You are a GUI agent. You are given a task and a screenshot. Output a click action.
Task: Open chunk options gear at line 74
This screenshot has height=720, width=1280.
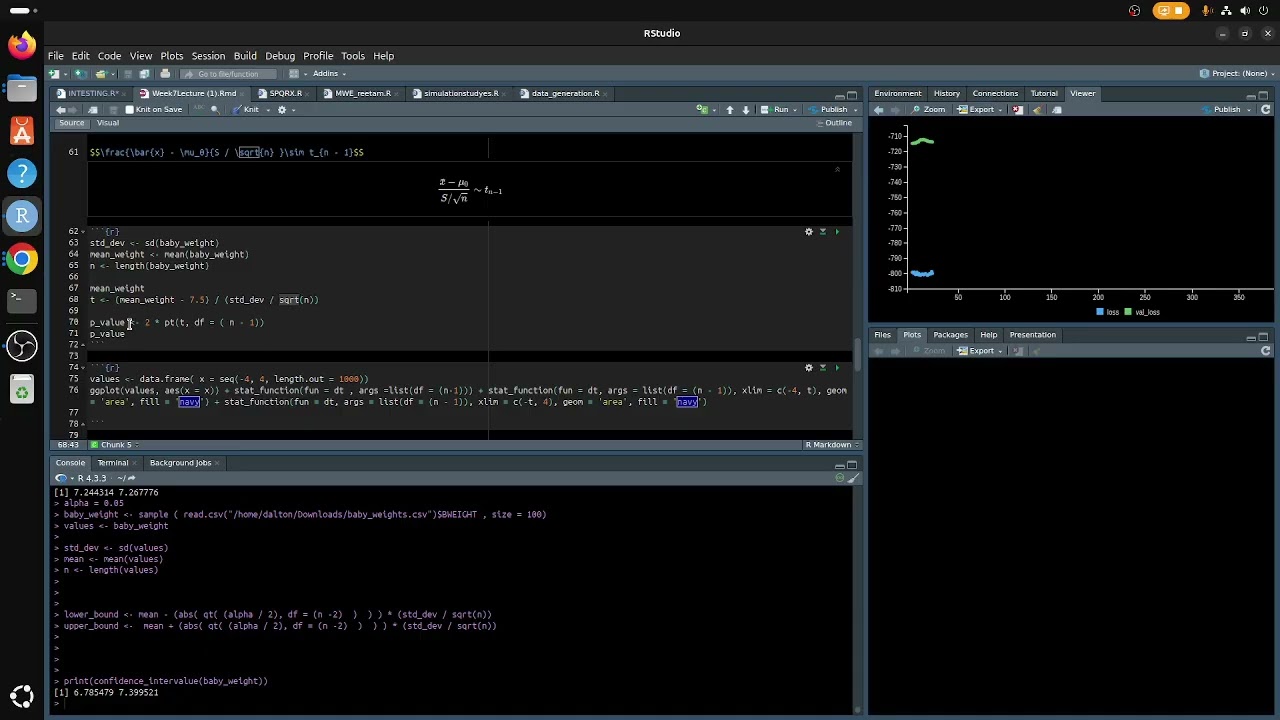[809, 368]
